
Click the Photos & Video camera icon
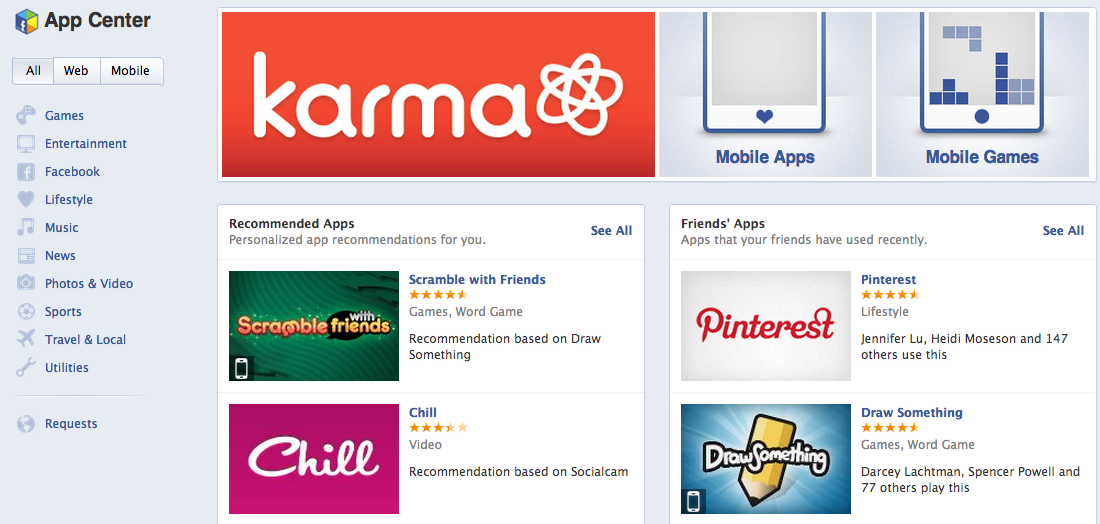coord(26,283)
